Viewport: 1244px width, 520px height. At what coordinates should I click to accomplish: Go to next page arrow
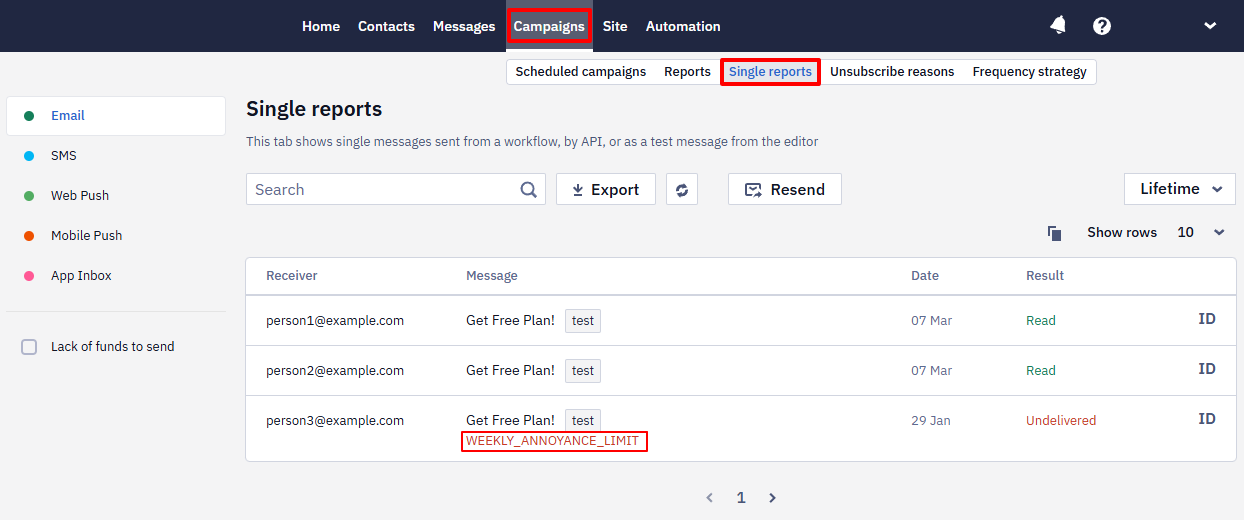pos(772,497)
